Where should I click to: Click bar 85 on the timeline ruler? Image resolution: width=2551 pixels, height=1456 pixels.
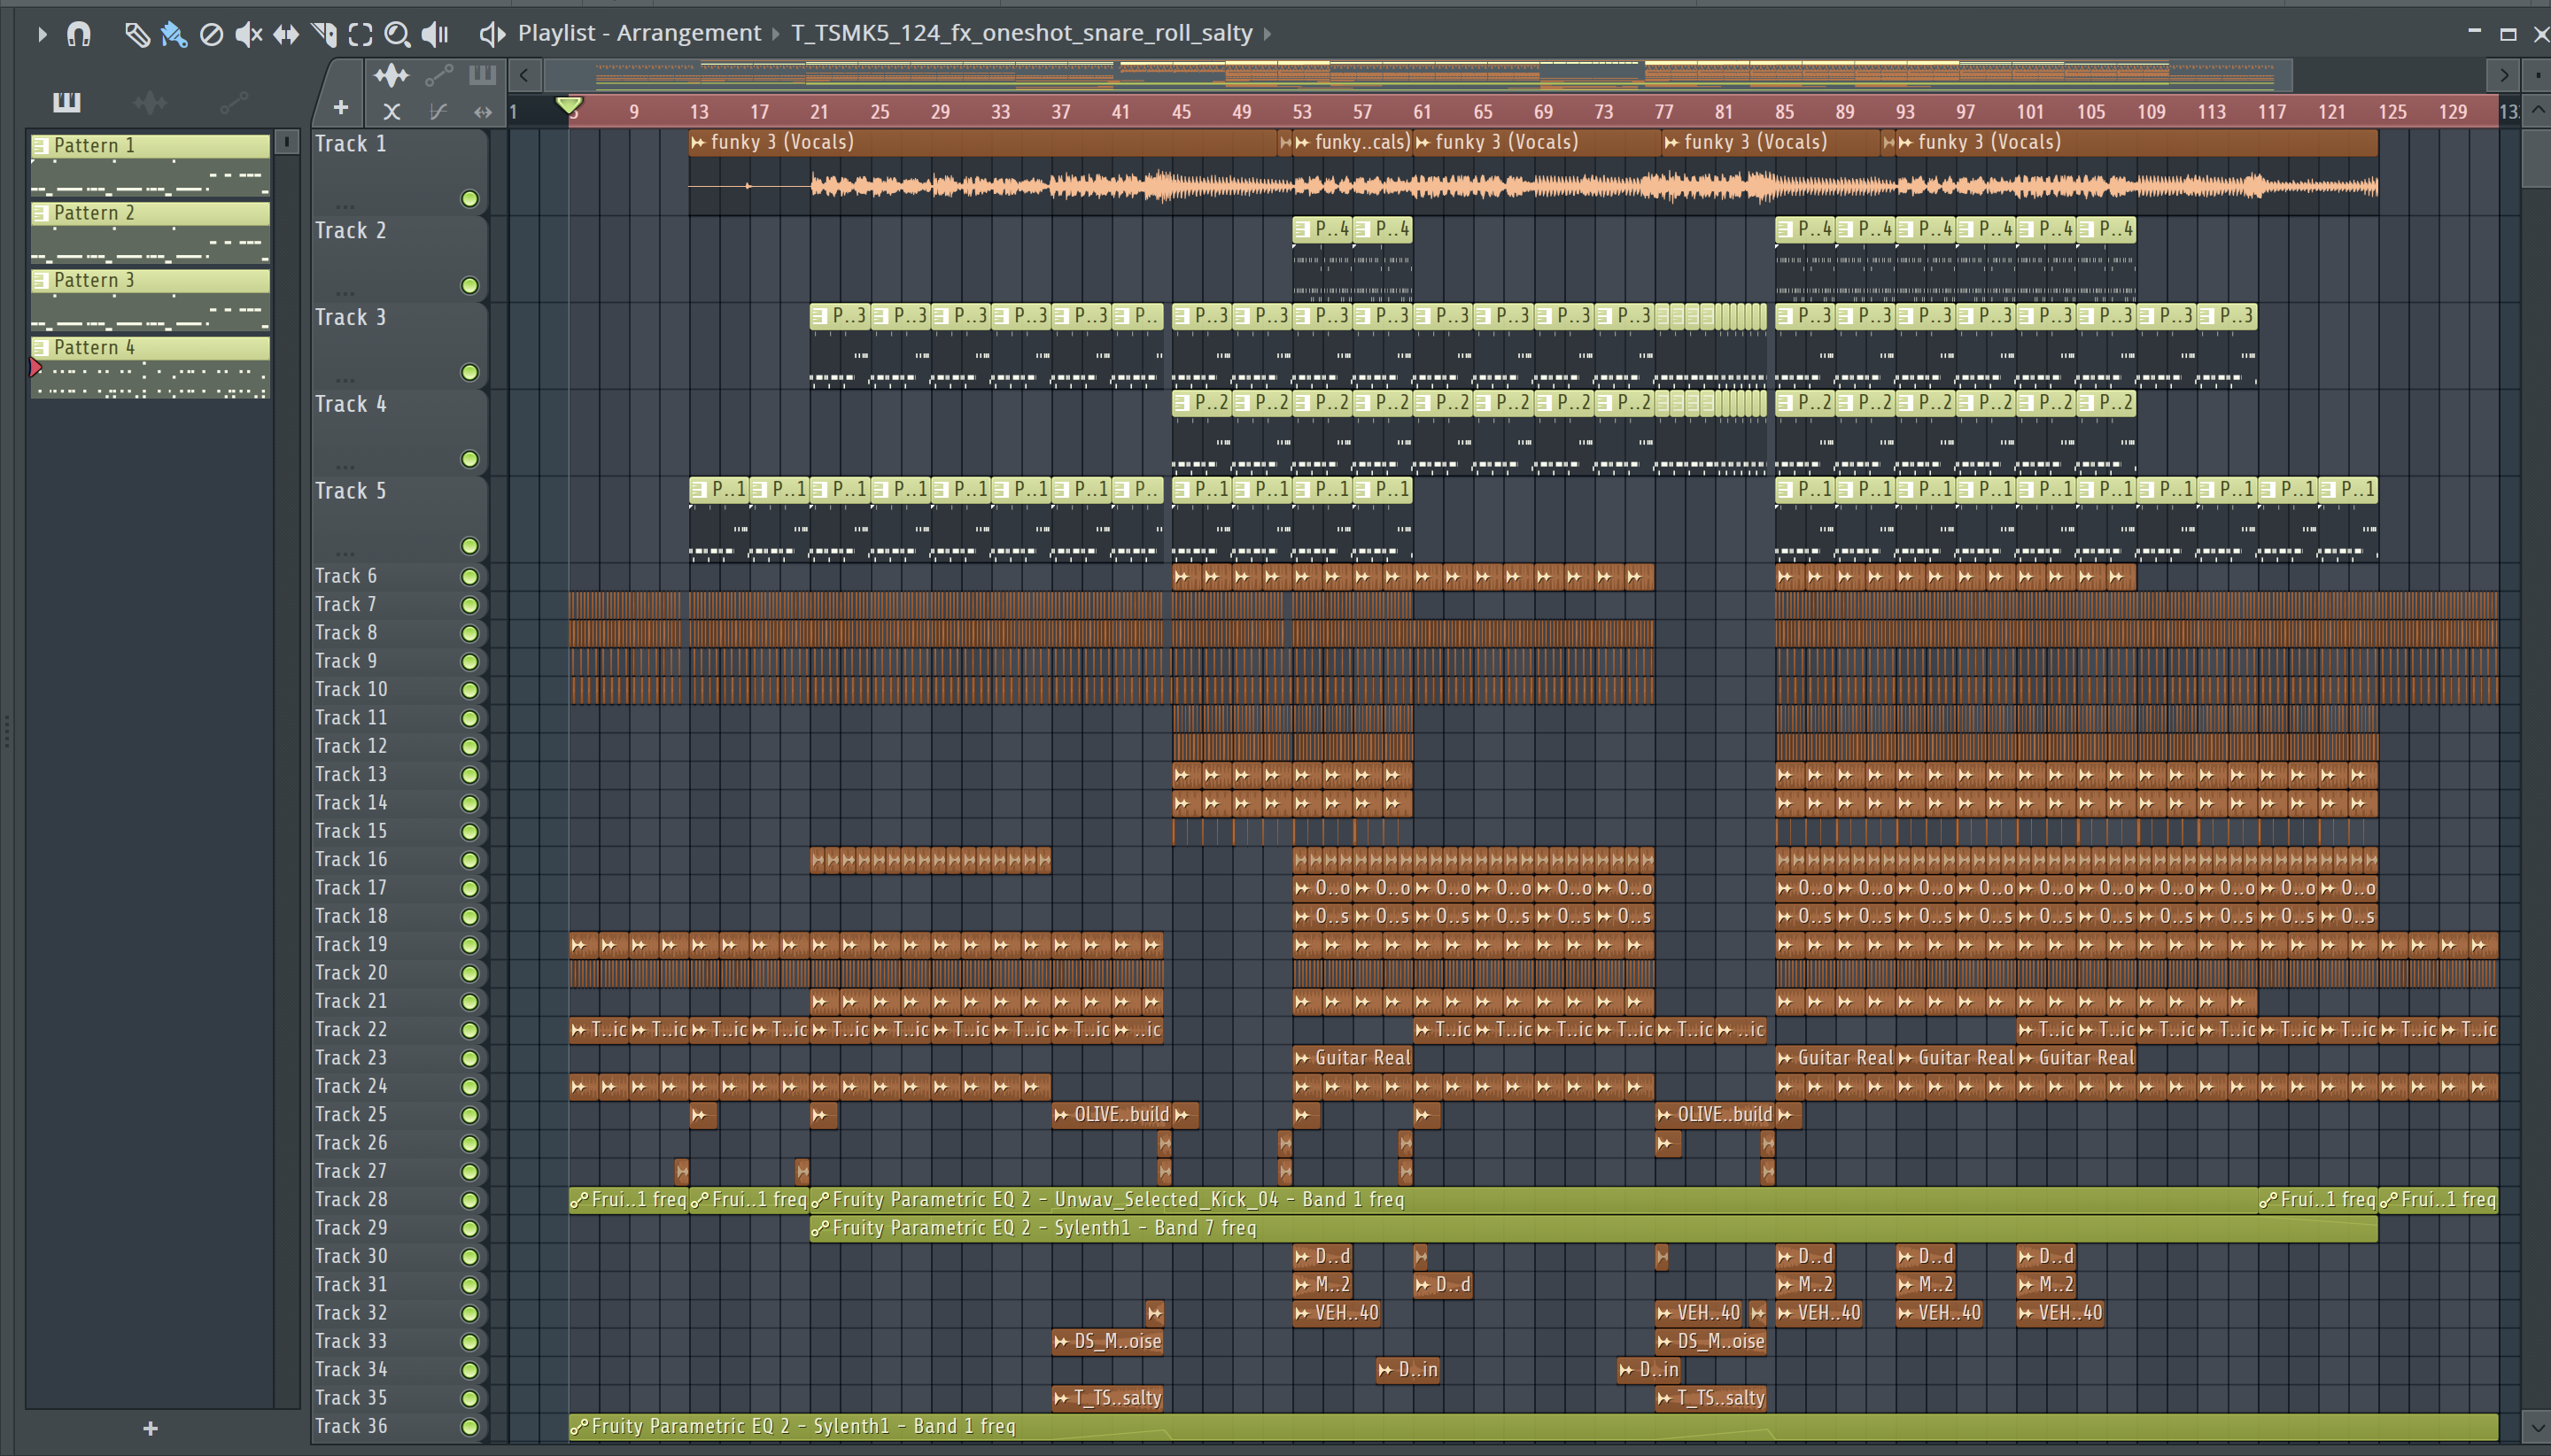tap(1784, 112)
